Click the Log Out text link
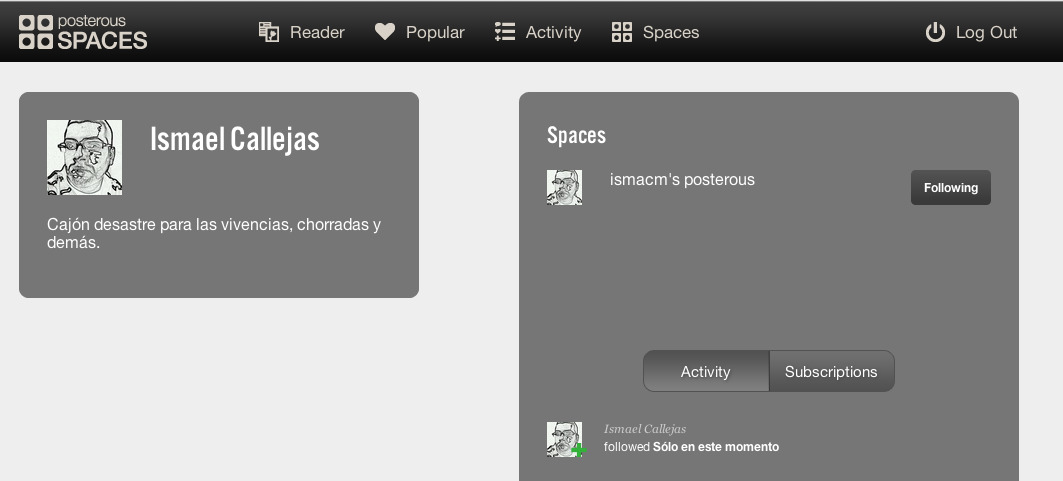Screen dimensions: 1063x481 [986, 32]
